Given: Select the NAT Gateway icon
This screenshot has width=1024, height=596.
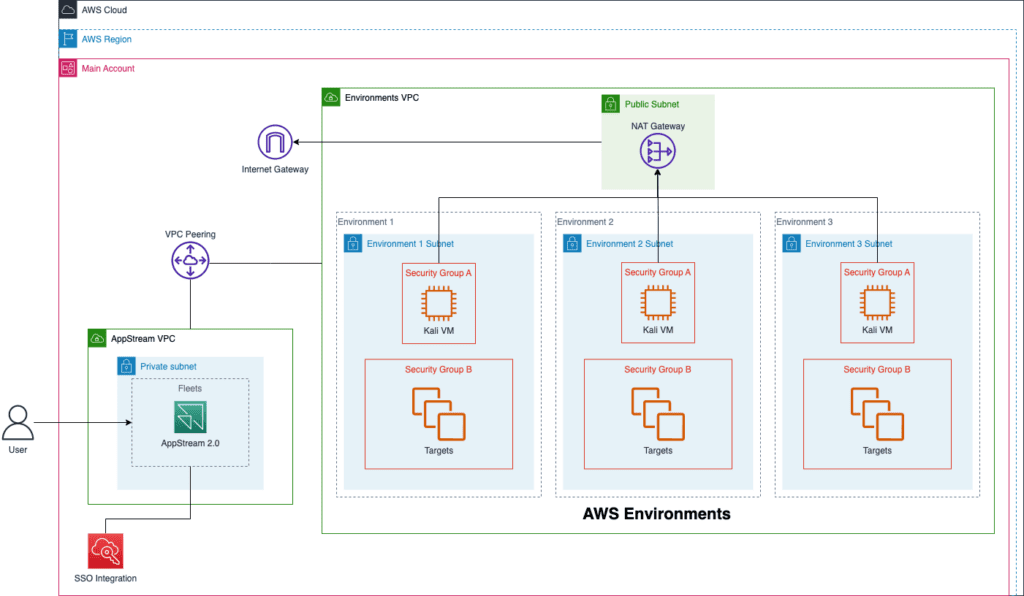Looking at the screenshot, I should click(657, 150).
